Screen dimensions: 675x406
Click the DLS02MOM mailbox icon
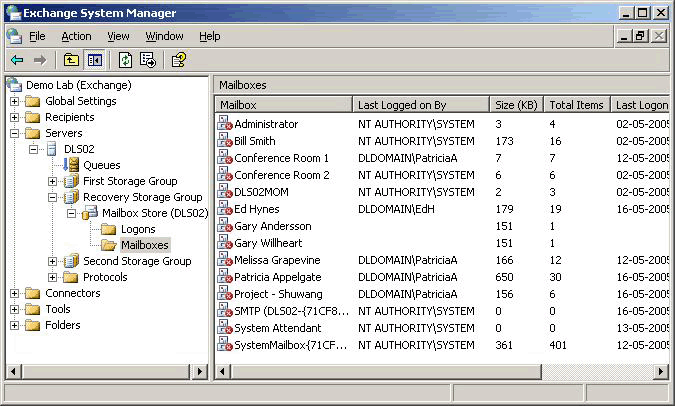(225, 192)
